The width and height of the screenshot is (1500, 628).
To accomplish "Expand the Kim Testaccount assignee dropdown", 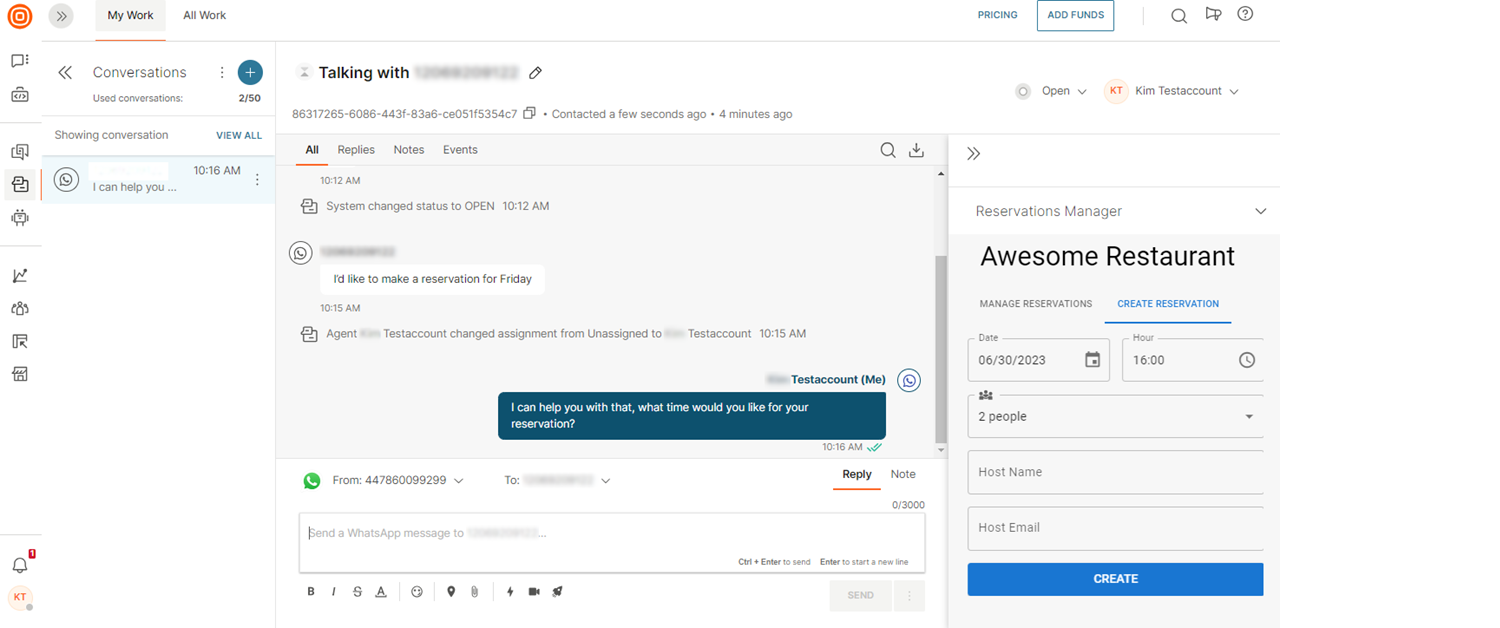I will tap(1186, 90).
